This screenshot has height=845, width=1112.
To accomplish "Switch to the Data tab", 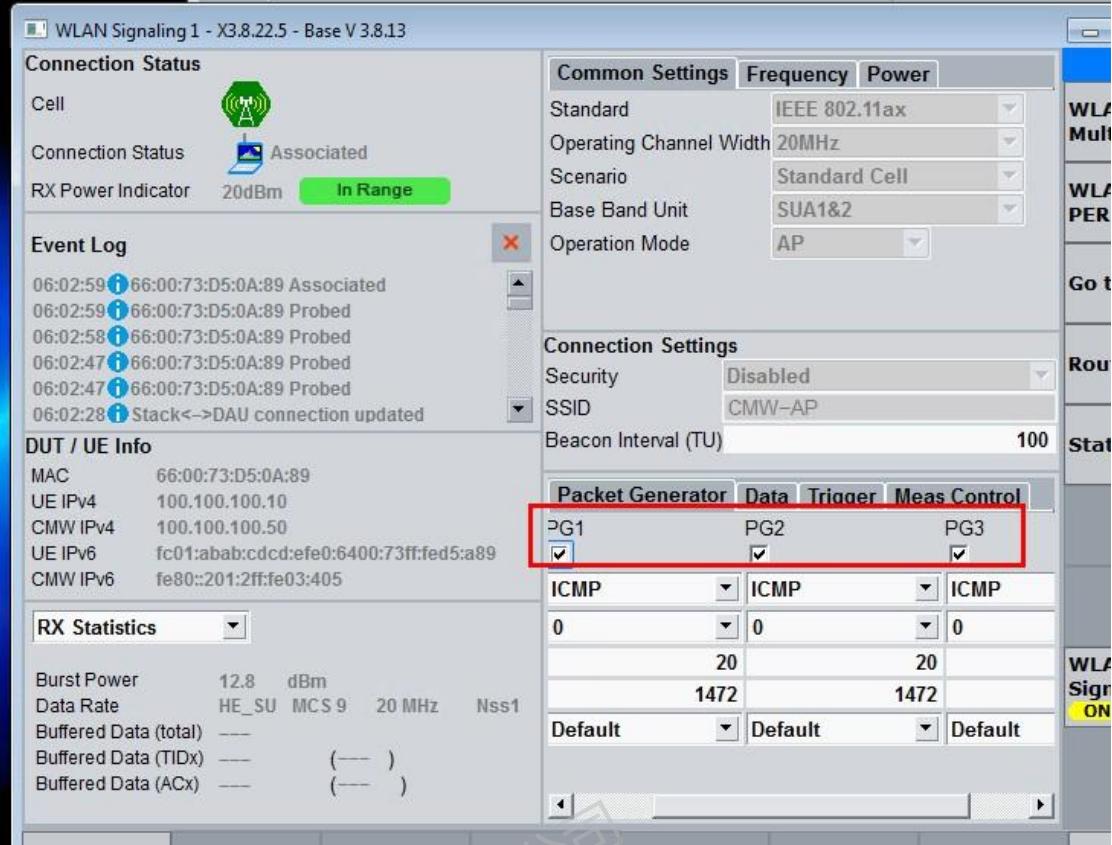I will [x=767, y=496].
